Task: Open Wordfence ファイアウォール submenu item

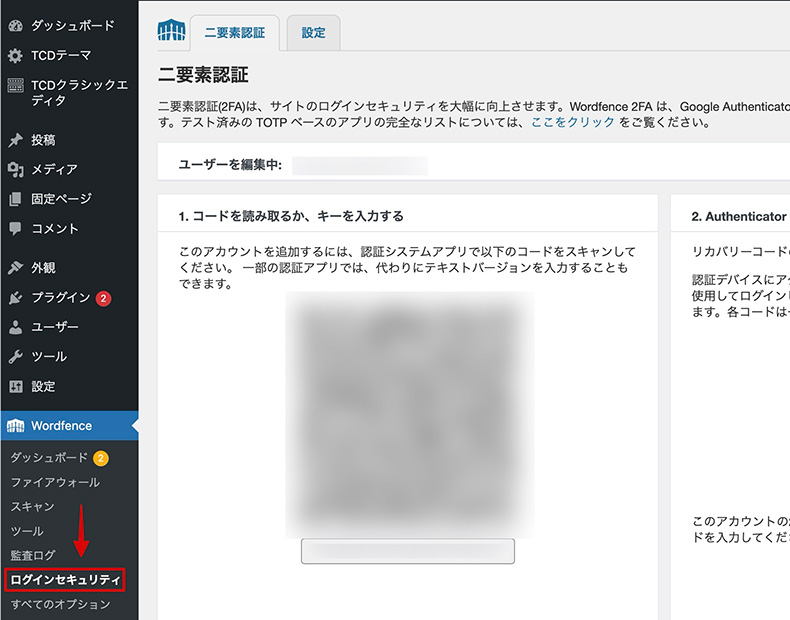Action: click(55, 483)
